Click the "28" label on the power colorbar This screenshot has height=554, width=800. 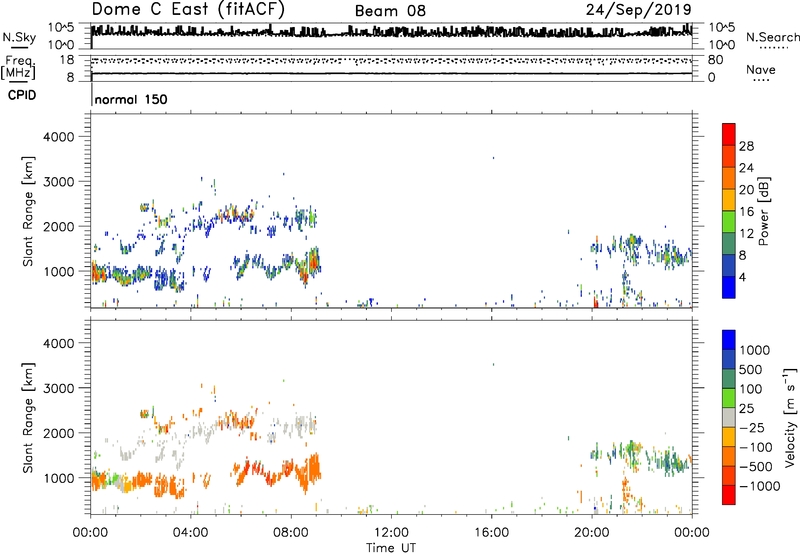(746, 146)
